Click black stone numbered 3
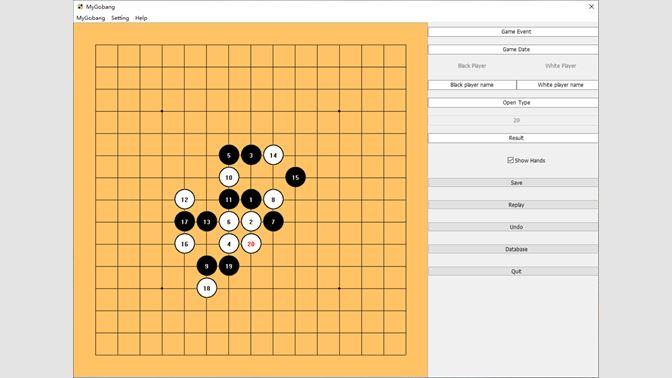This screenshot has height=378, width=672. click(x=251, y=155)
